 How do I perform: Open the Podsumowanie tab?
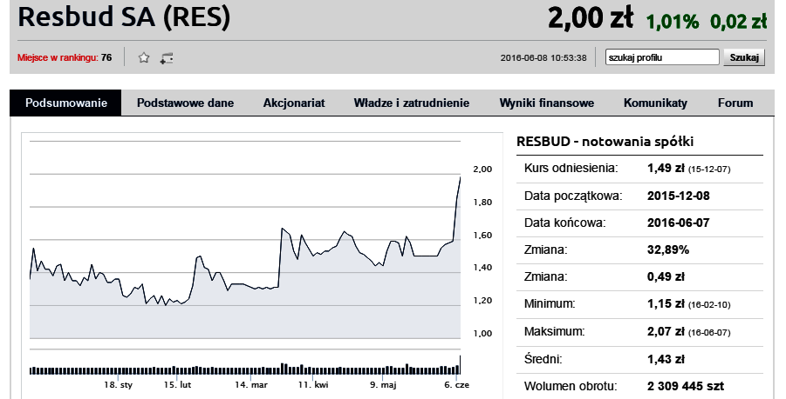click(66, 103)
